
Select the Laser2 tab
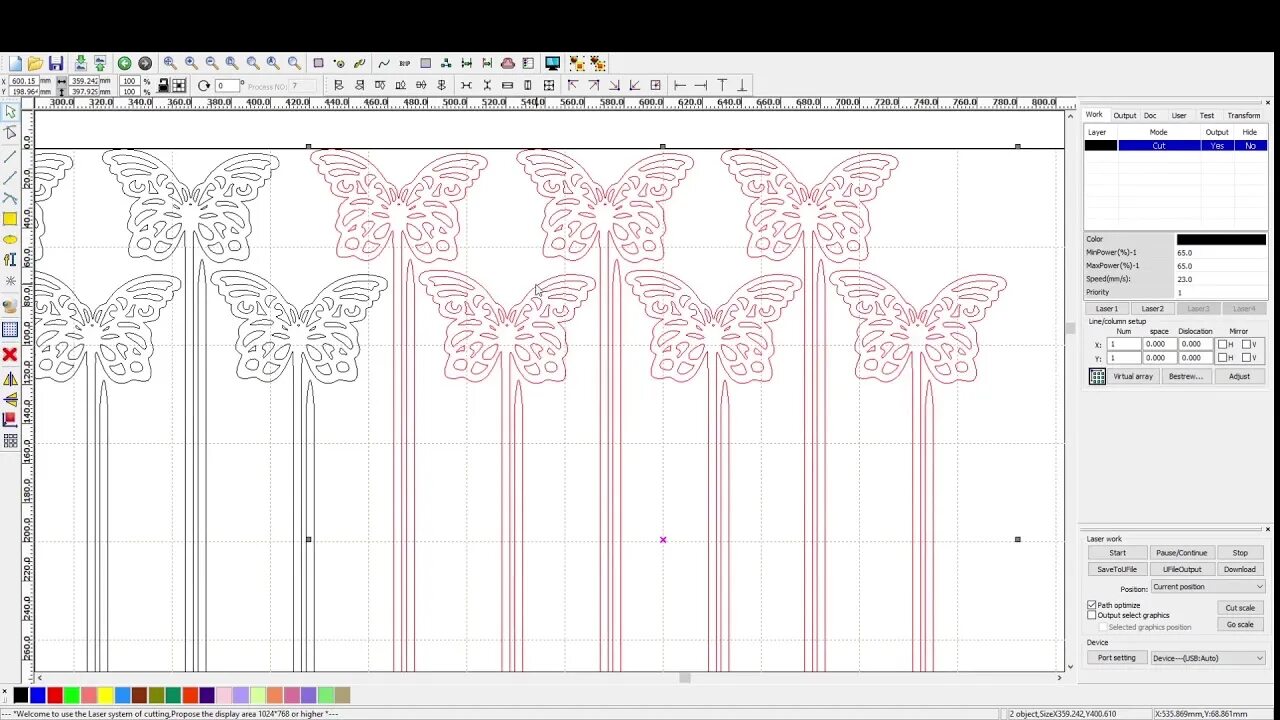click(x=1153, y=308)
